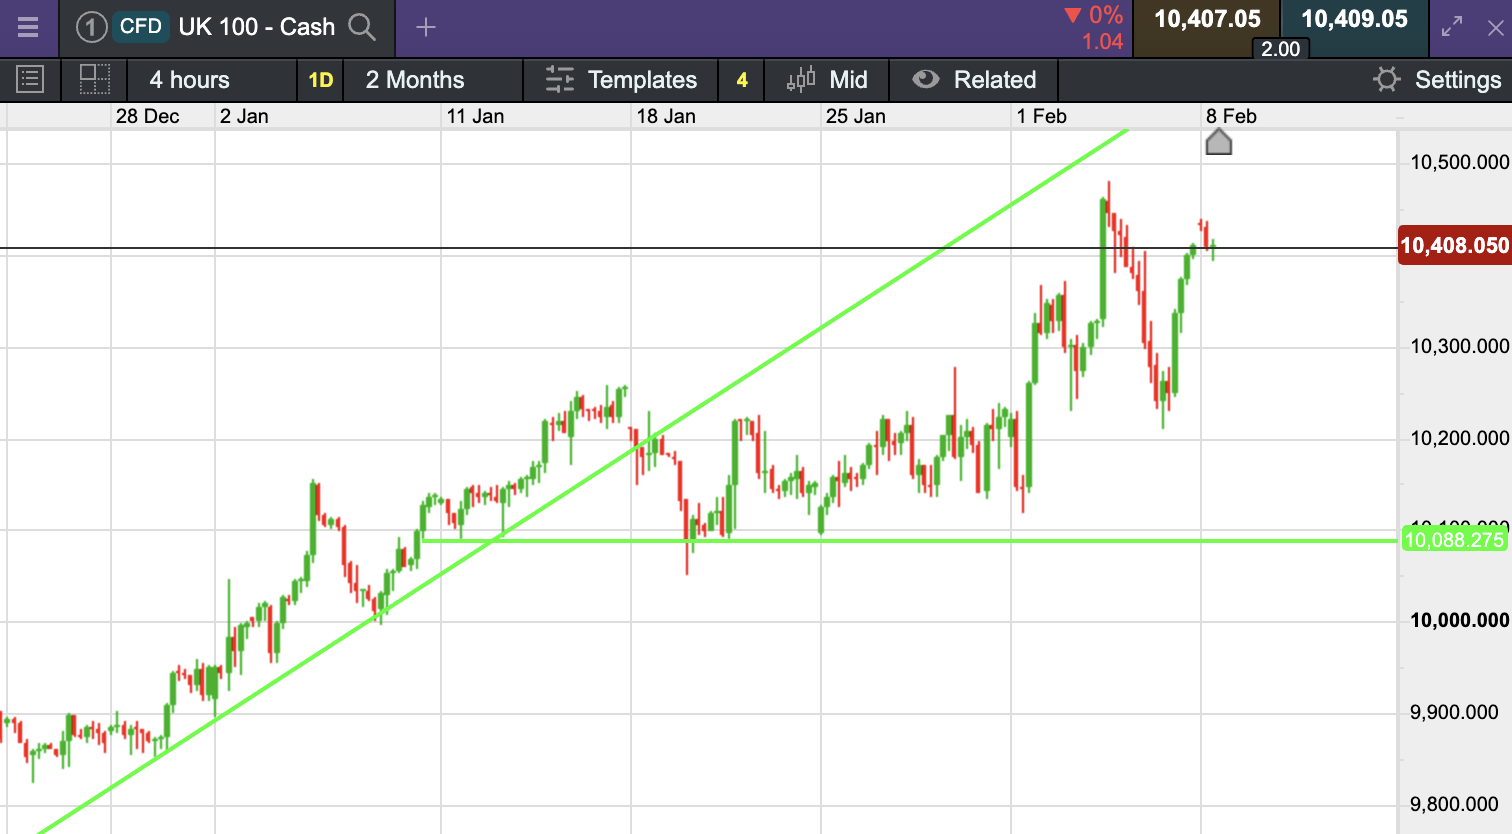This screenshot has height=834, width=1512.
Task: Select the yellow 1D range shortcut
Action: click(321, 80)
